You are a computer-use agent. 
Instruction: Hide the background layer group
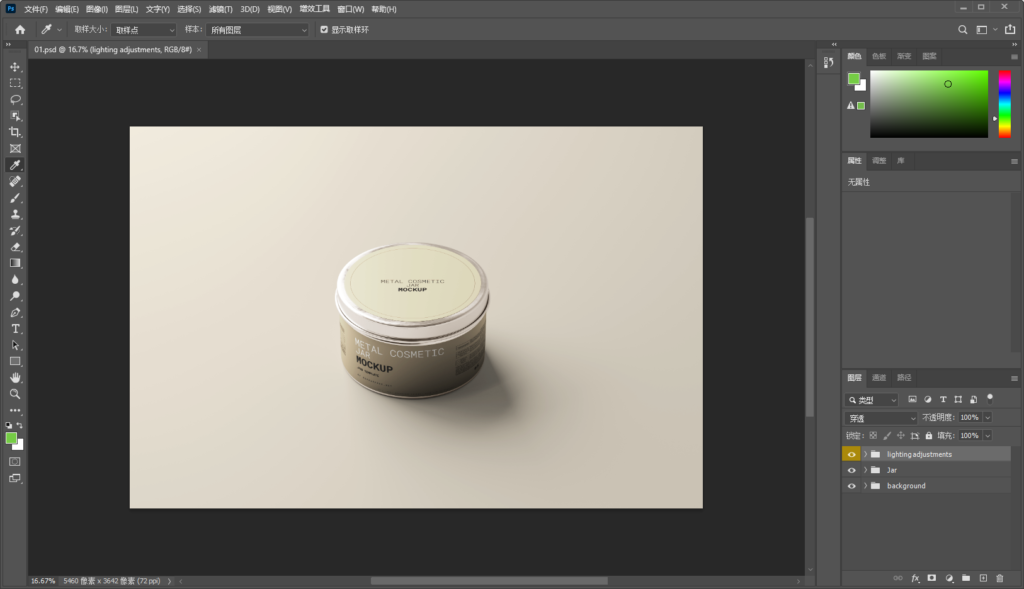[x=851, y=486]
